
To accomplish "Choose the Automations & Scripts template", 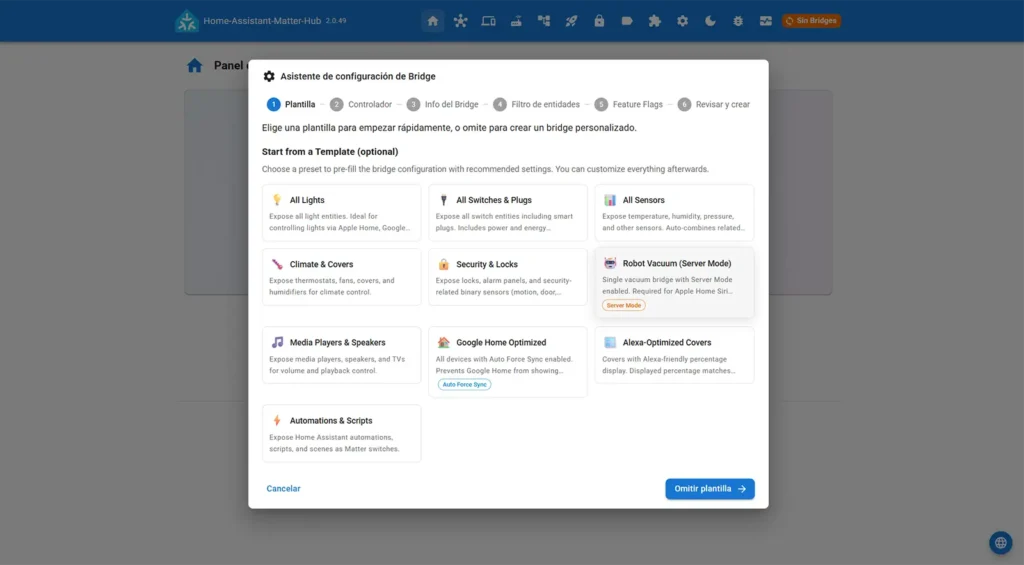I will [x=342, y=433].
